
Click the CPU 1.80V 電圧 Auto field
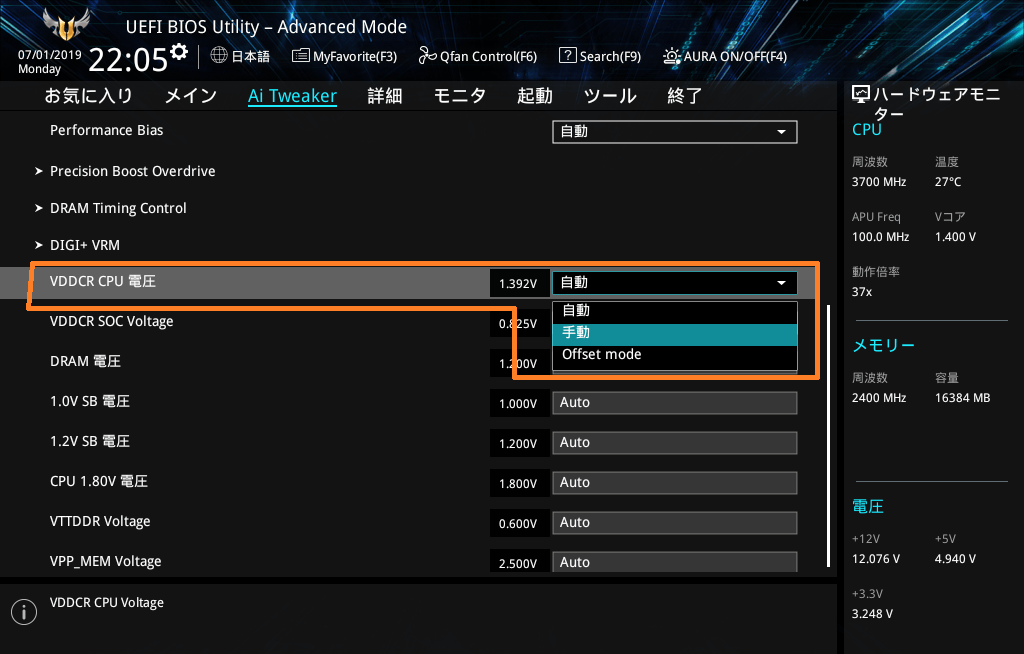pyautogui.click(x=675, y=482)
